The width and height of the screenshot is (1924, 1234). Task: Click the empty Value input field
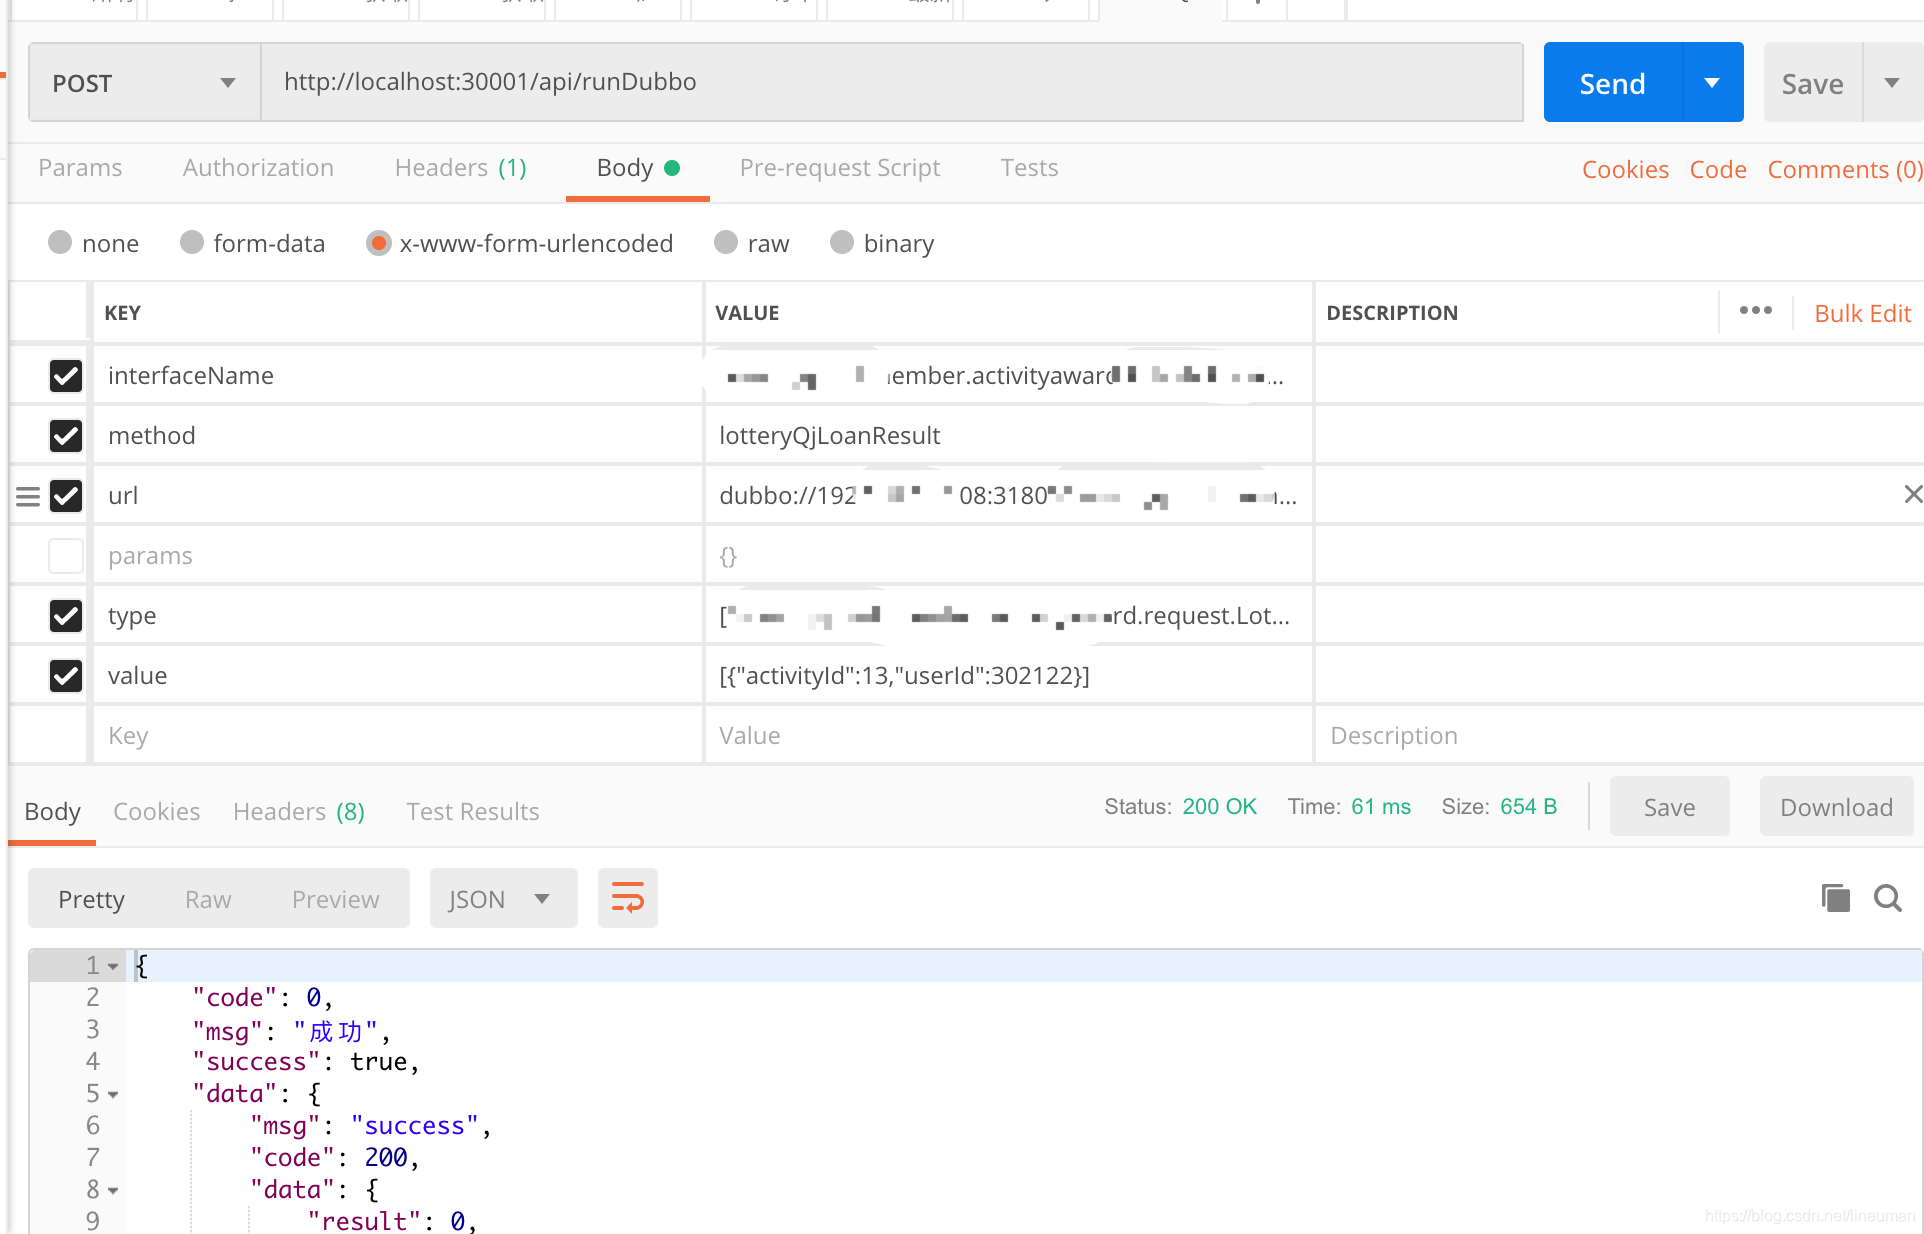(1008, 735)
